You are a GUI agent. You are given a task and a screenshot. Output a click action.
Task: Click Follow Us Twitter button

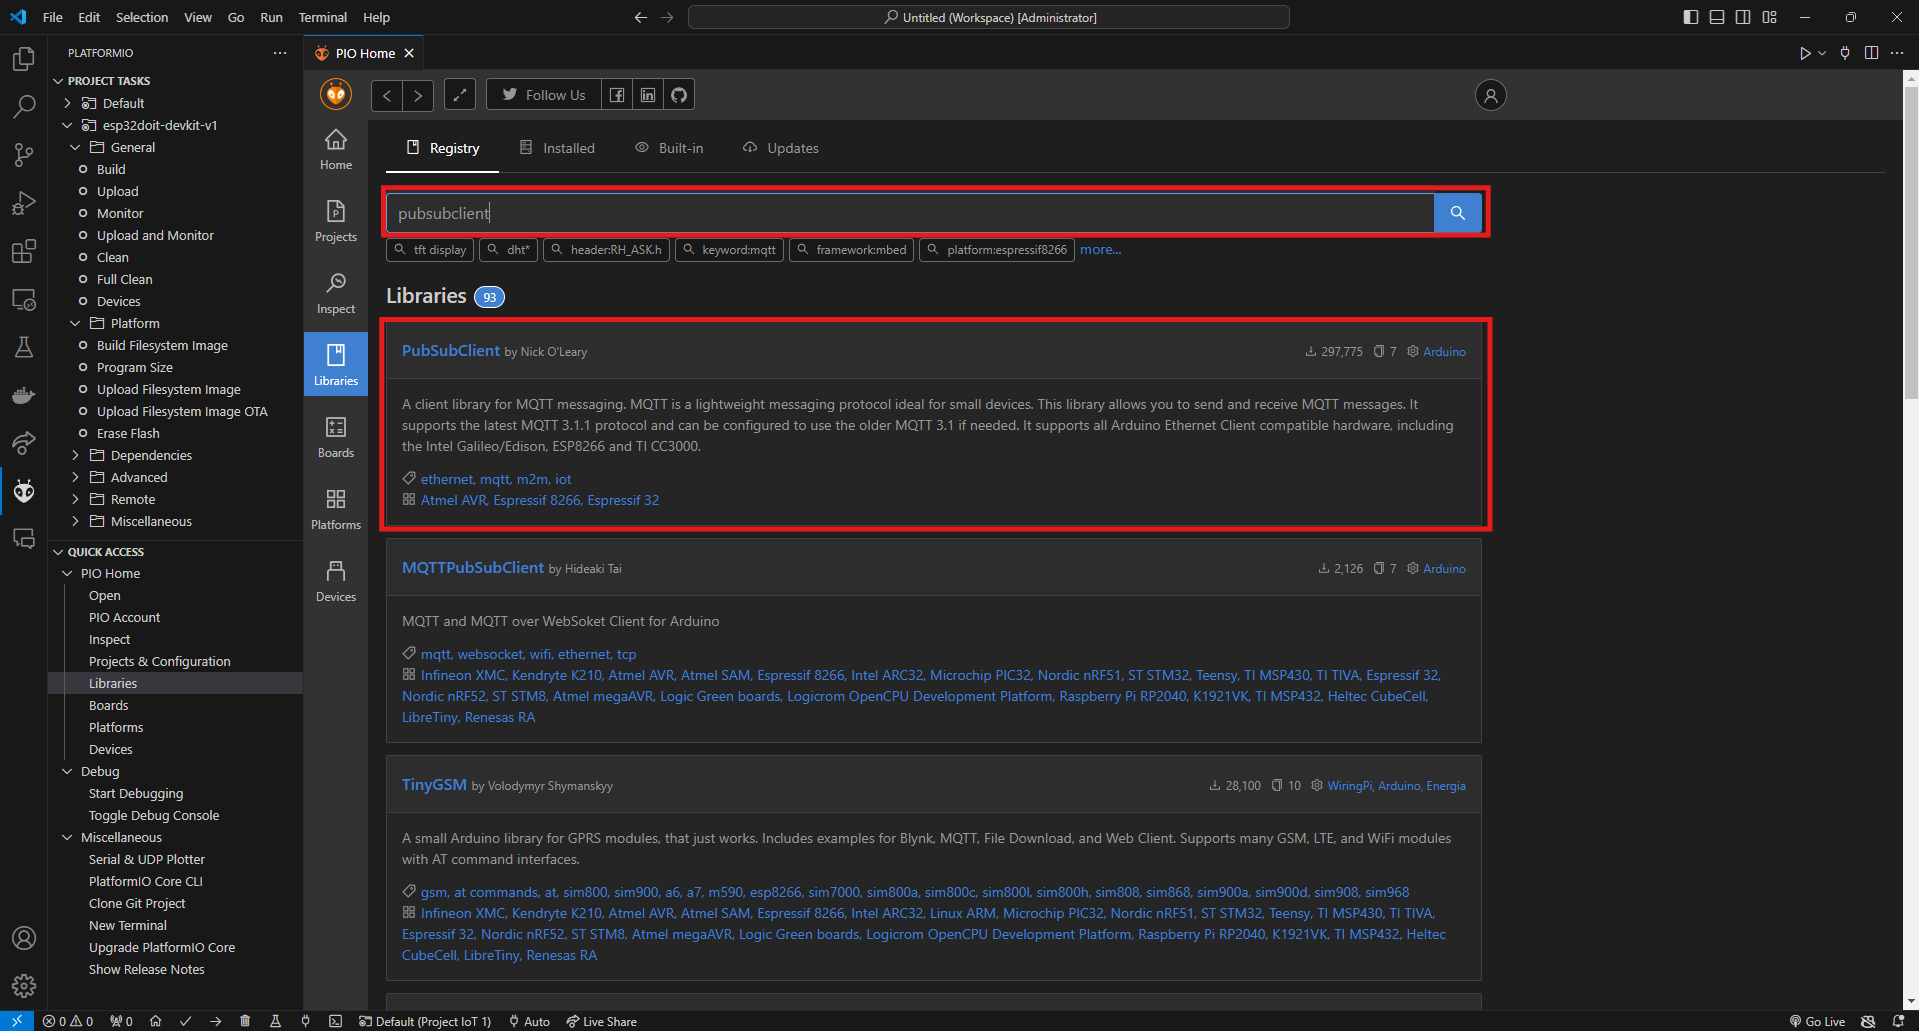pyautogui.click(x=544, y=95)
